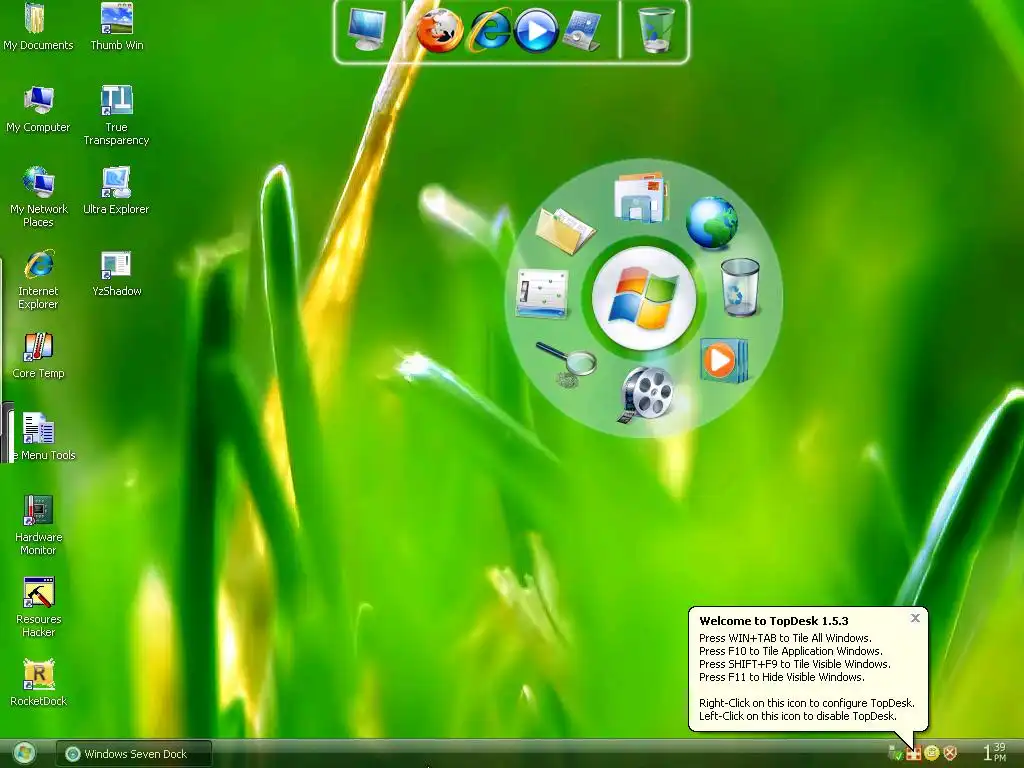This screenshot has width=1024, height=768.
Task: Click the monitor icon in the top dock
Action: [367, 29]
